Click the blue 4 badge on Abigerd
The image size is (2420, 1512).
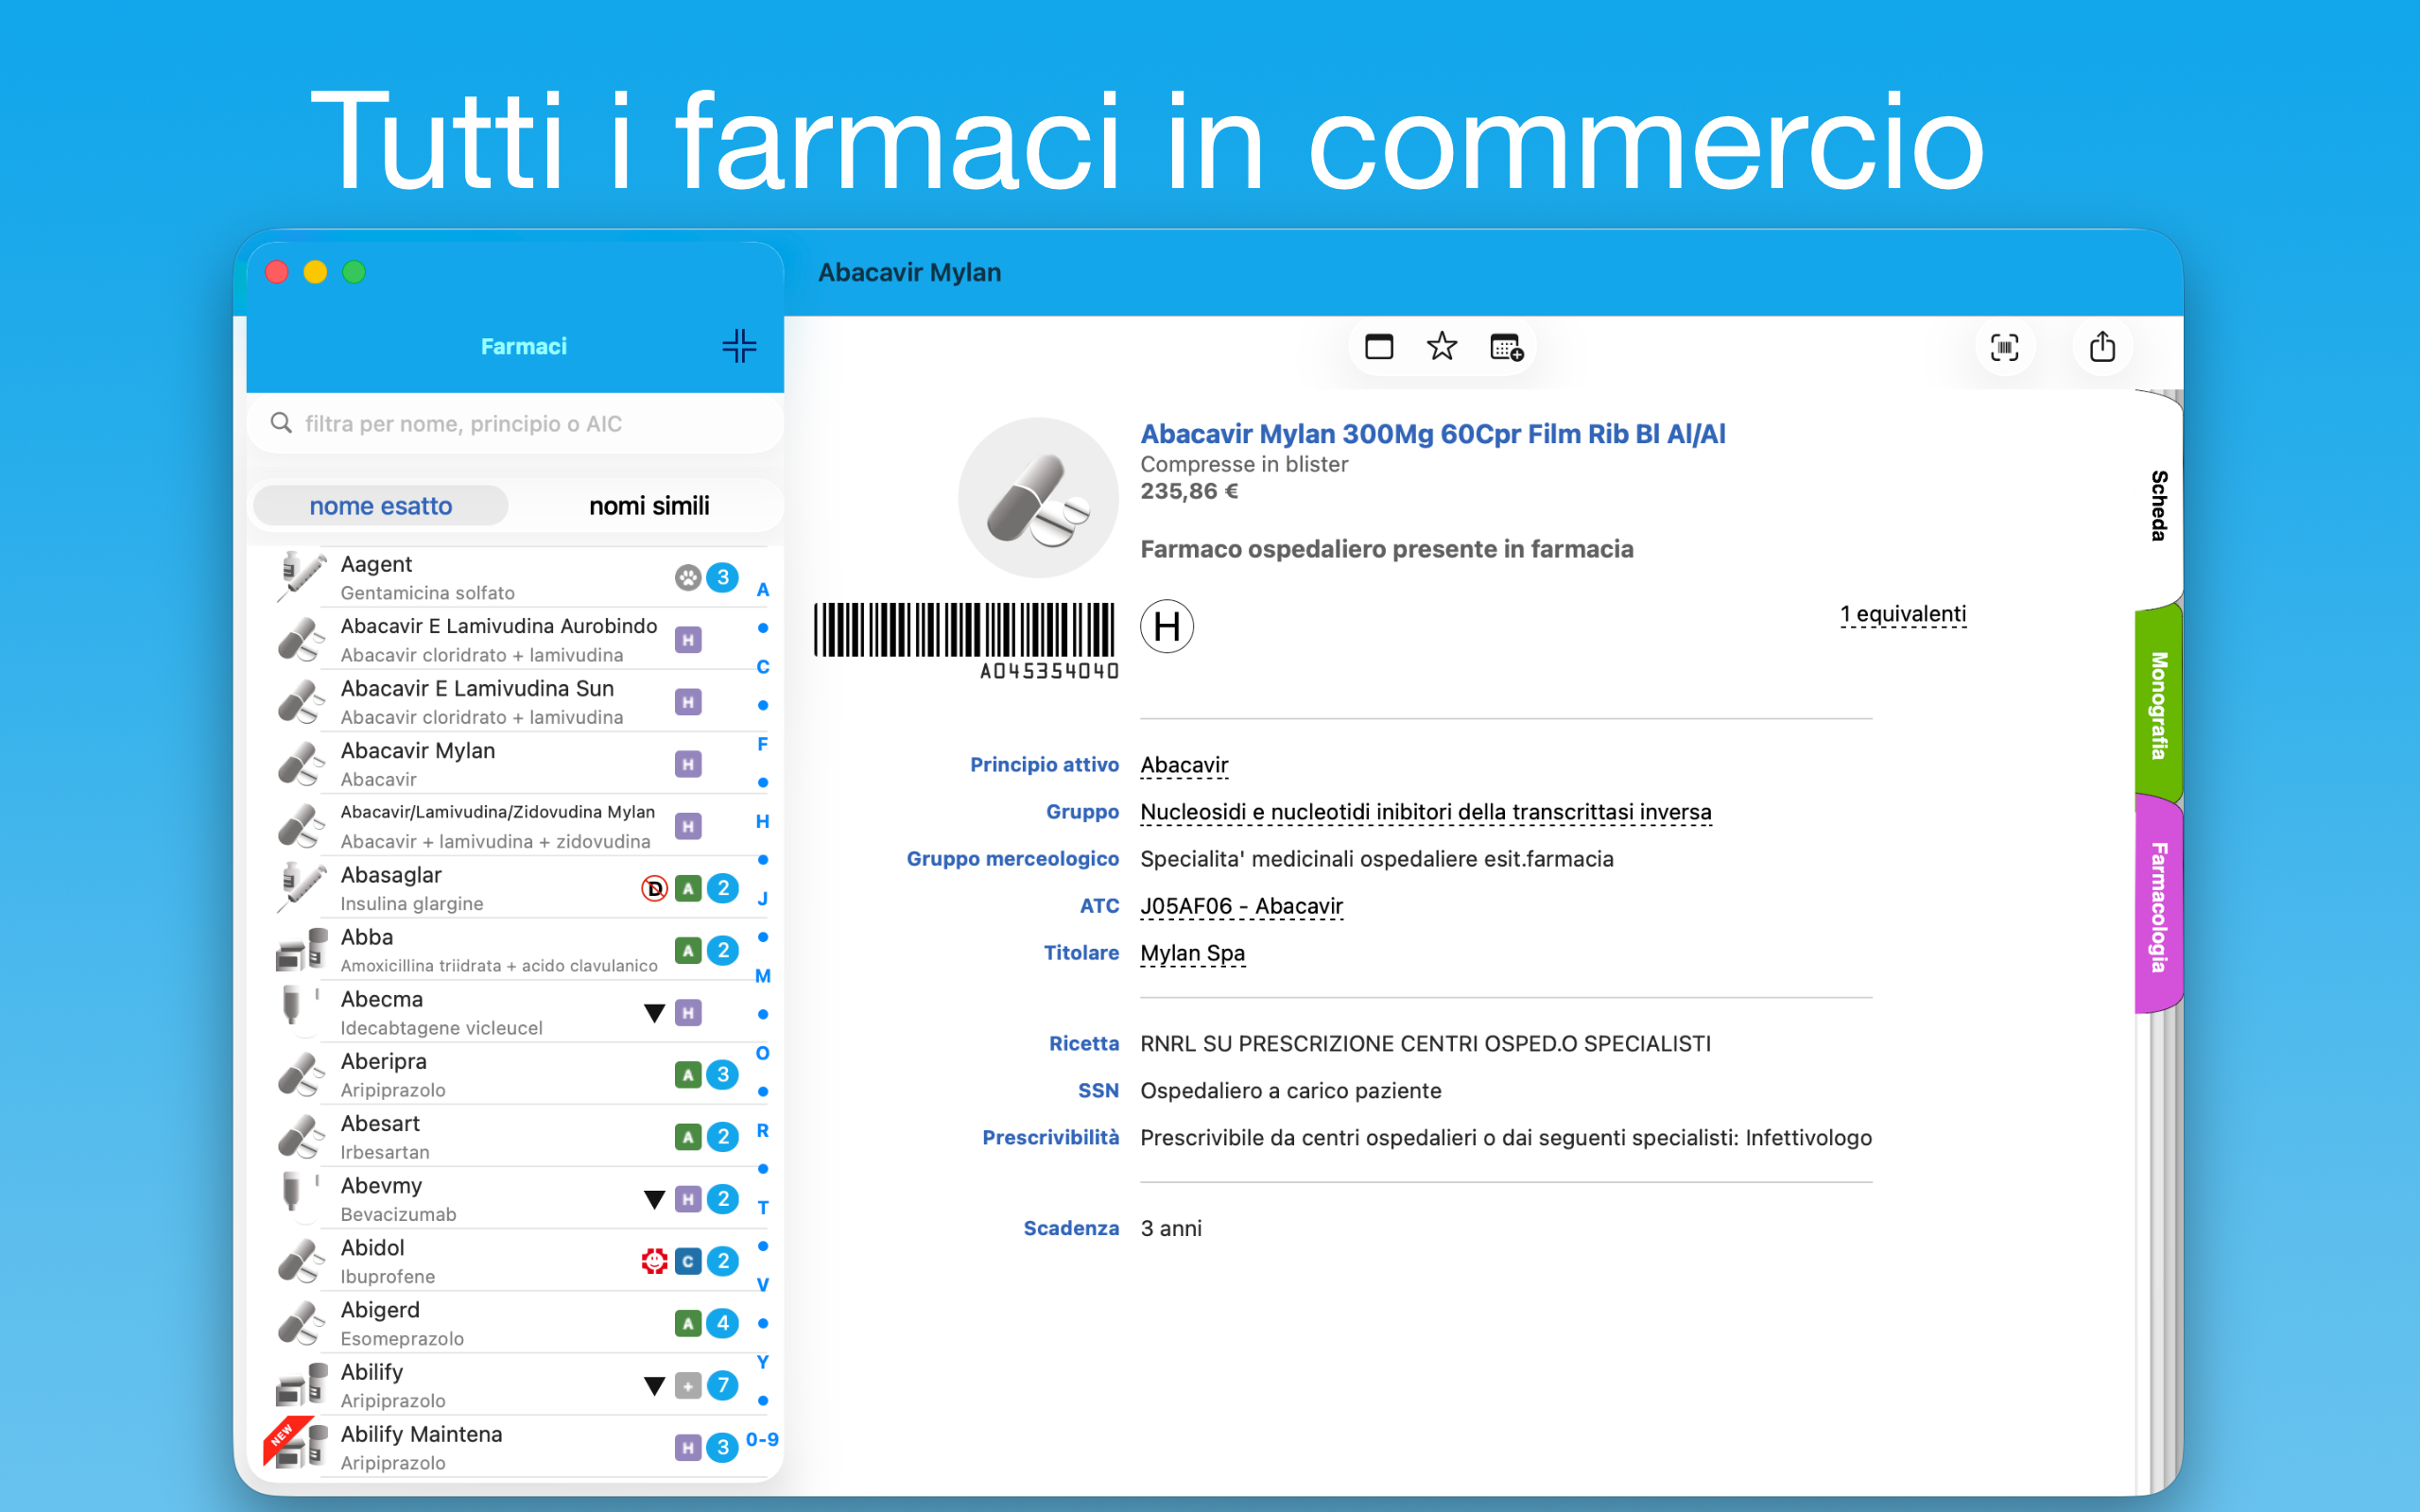pyautogui.click(x=722, y=1323)
